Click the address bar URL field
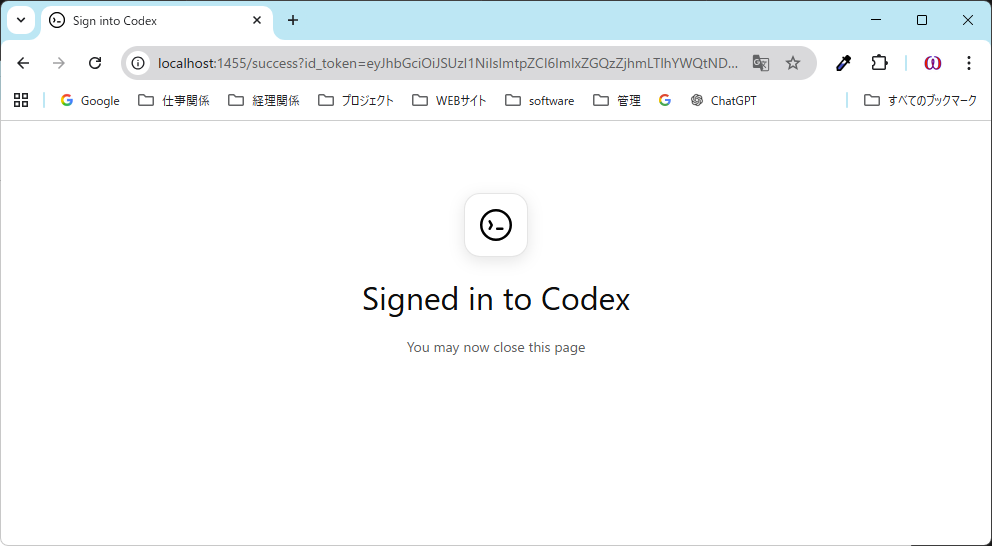The height and width of the screenshot is (546, 992). (x=448, y=63)
